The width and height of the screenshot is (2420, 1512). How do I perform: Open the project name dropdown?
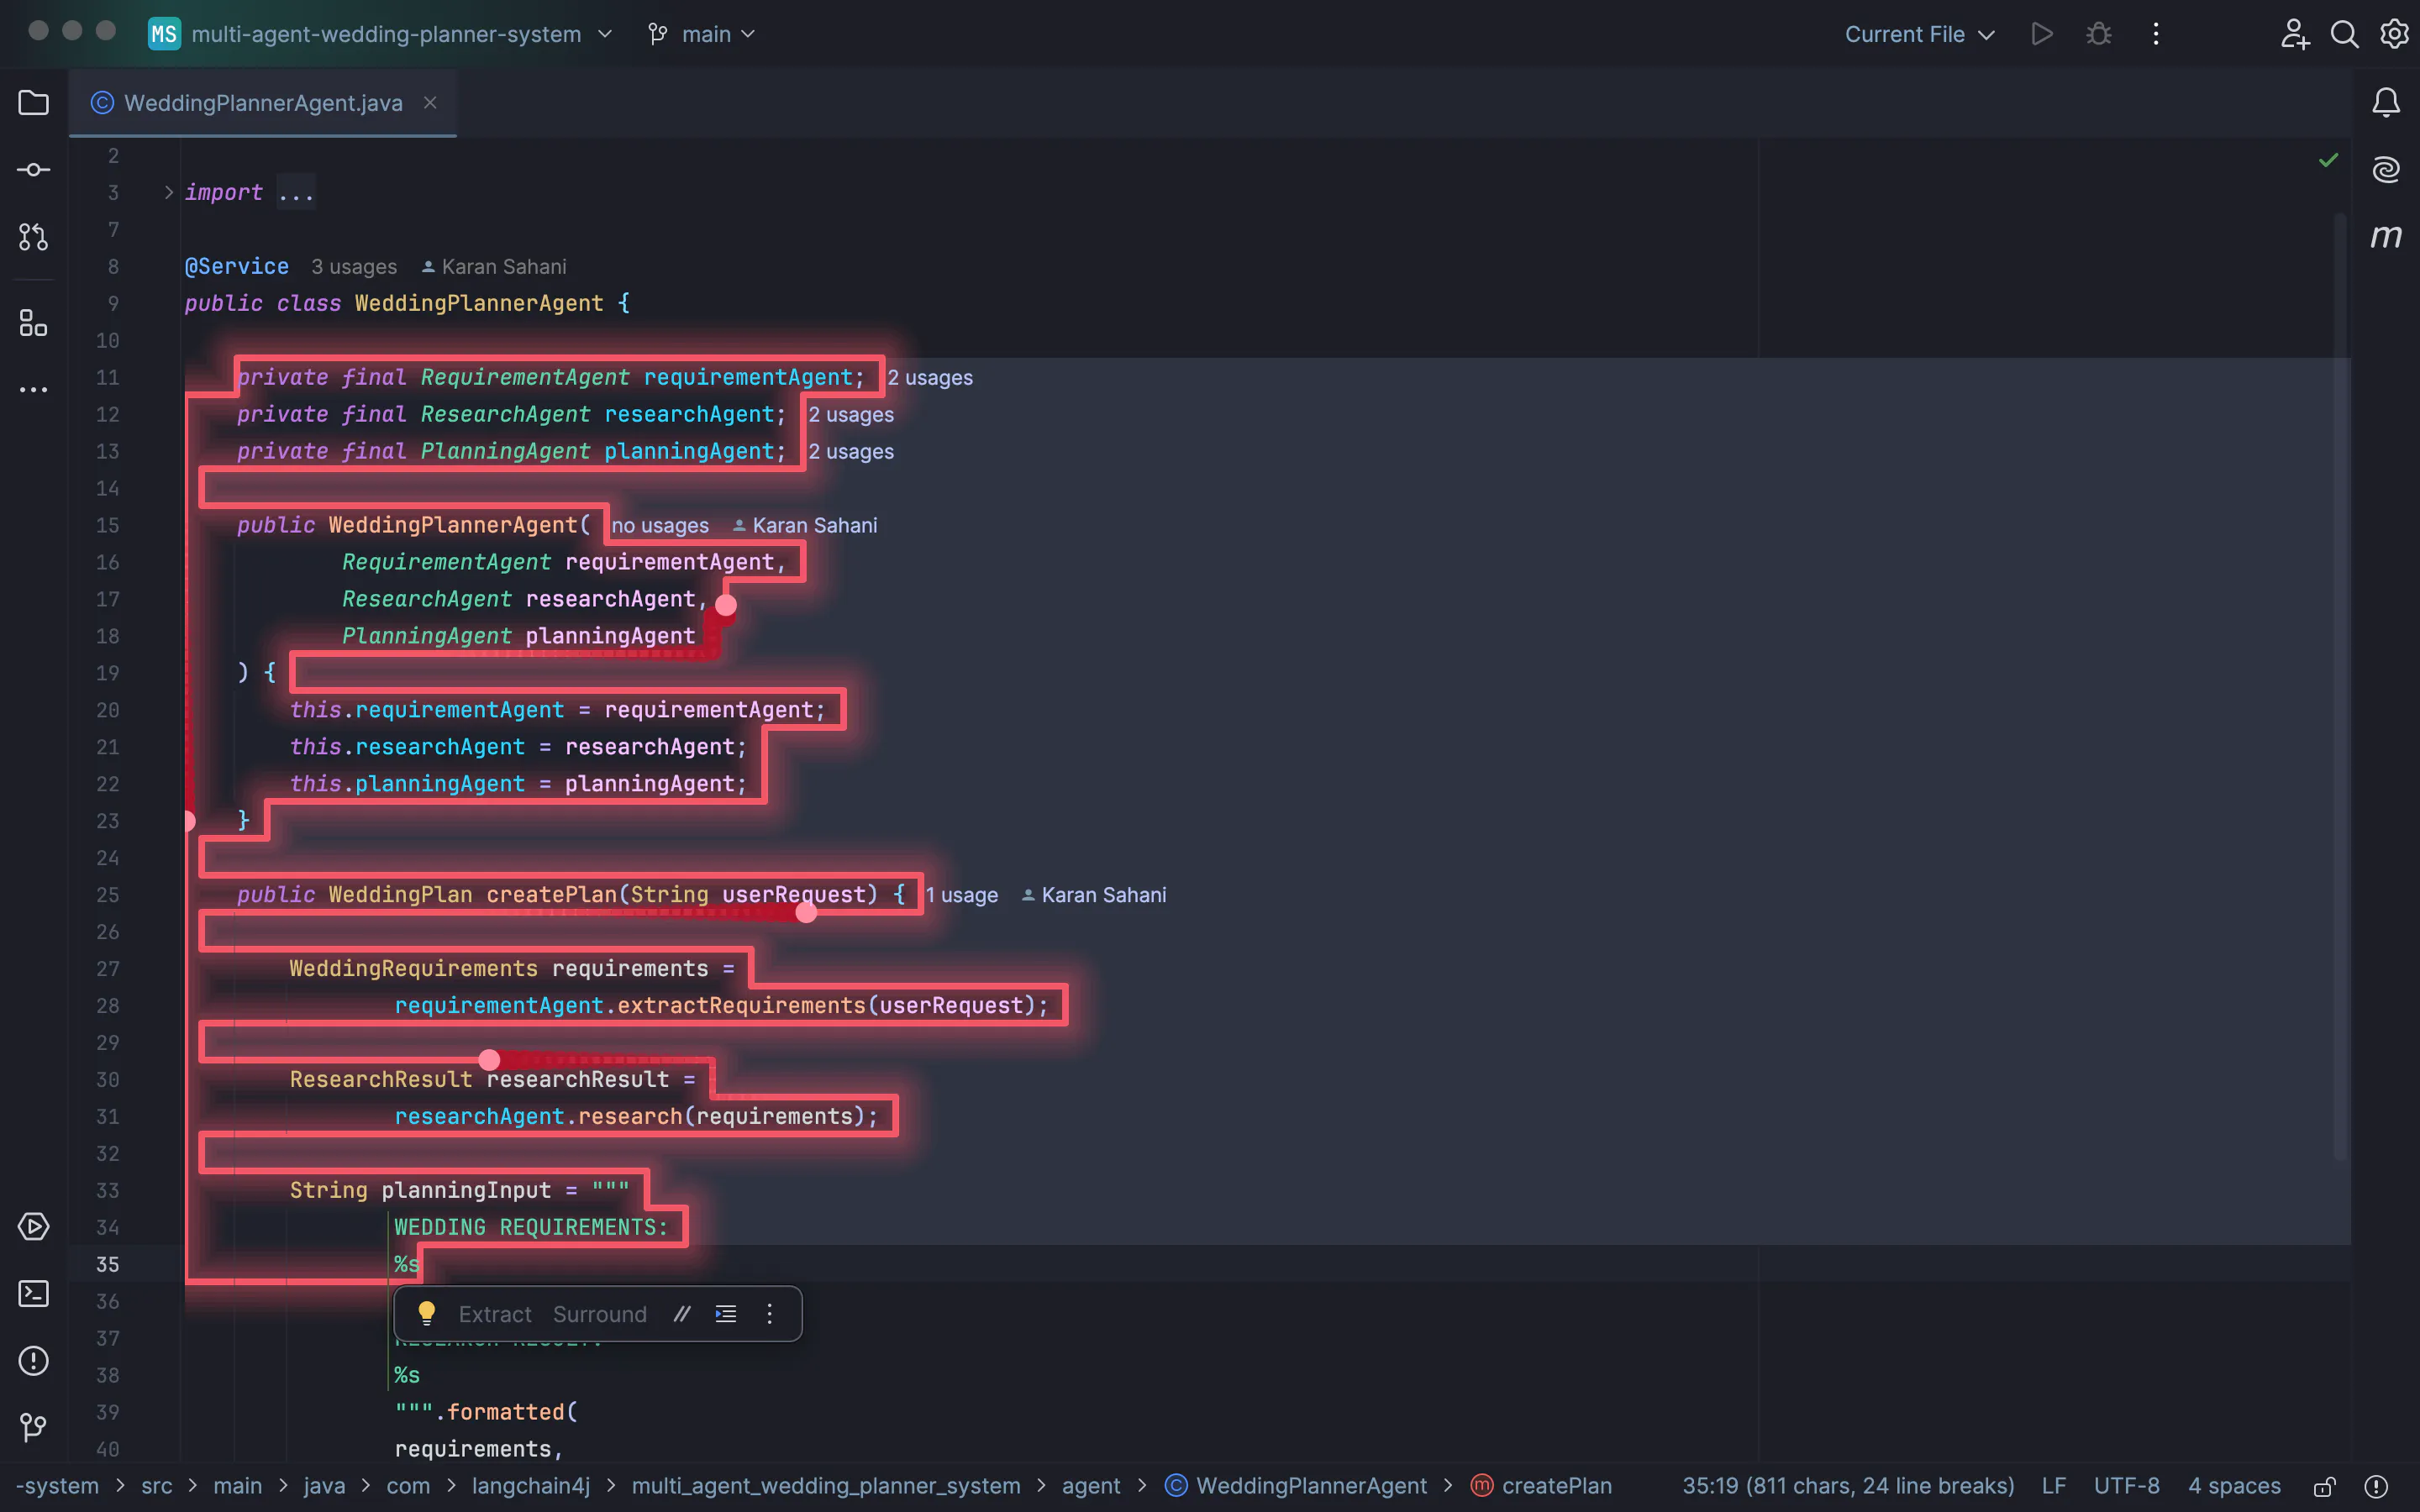point(401,34)
